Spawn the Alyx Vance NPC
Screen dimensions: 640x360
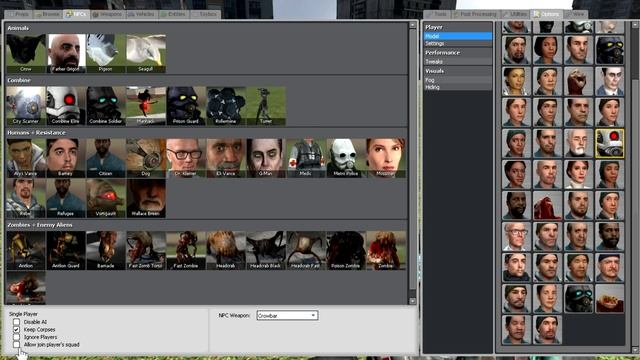point(26,158)
